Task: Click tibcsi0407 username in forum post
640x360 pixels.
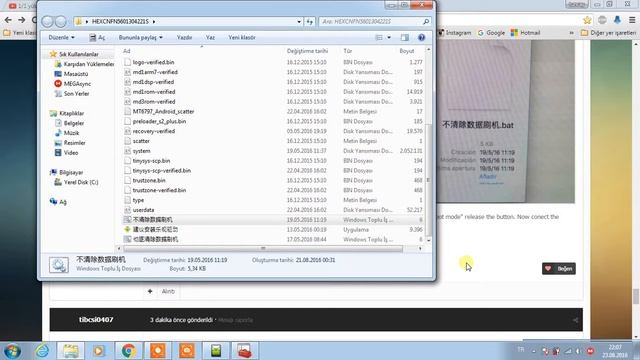Action: (x=96, y=320)
